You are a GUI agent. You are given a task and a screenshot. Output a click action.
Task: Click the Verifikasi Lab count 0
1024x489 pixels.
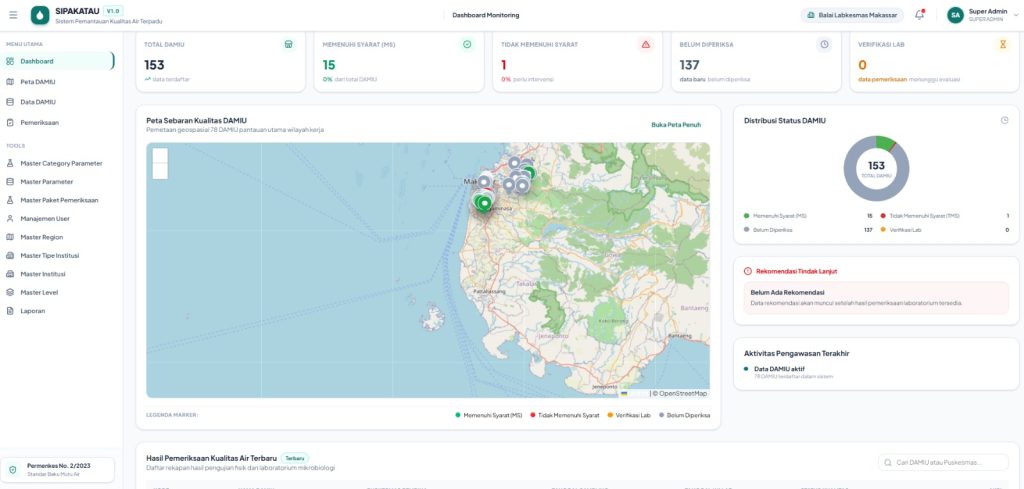click(x=863, y=65)
